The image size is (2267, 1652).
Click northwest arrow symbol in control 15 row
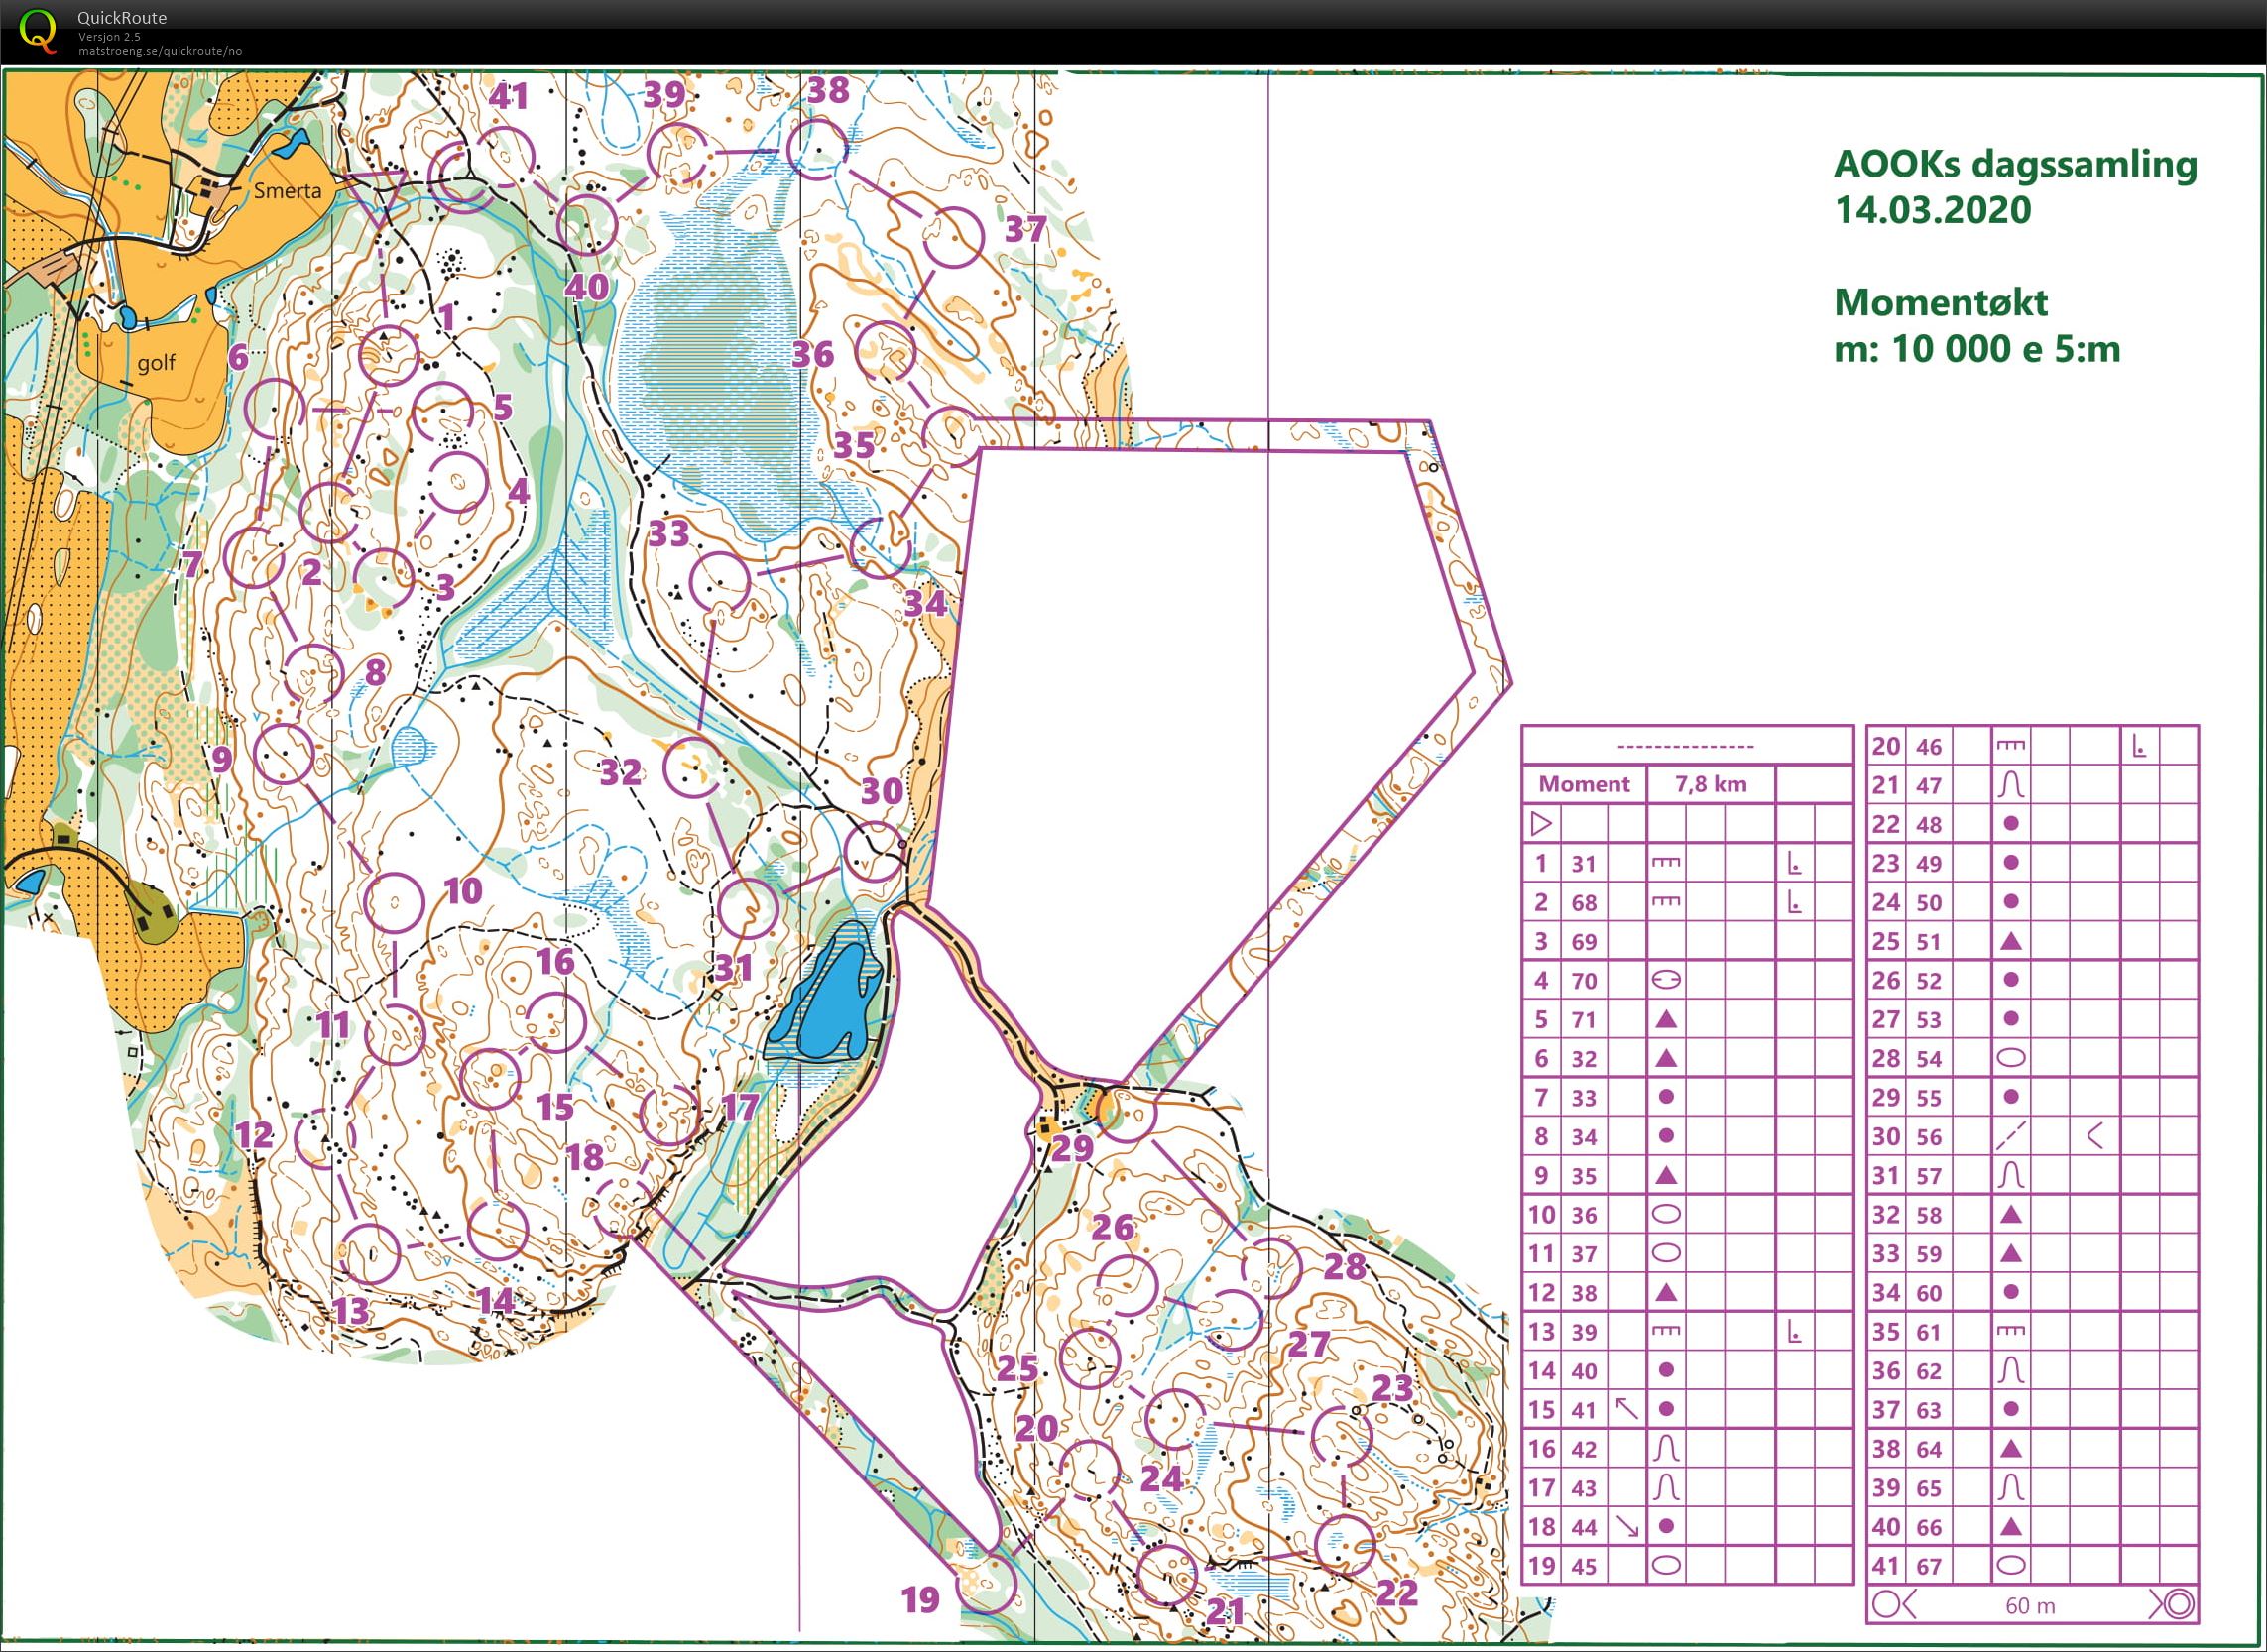click(1627, 1409)
